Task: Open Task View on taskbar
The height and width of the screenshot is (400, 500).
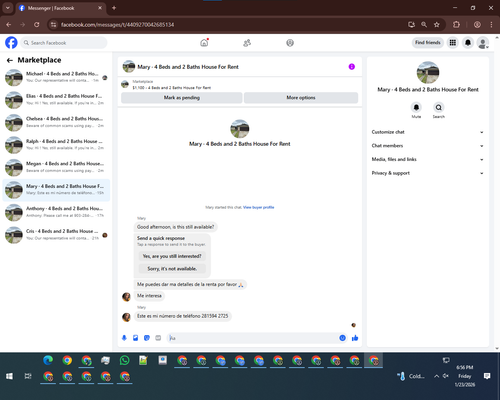Action: [28, 376]
